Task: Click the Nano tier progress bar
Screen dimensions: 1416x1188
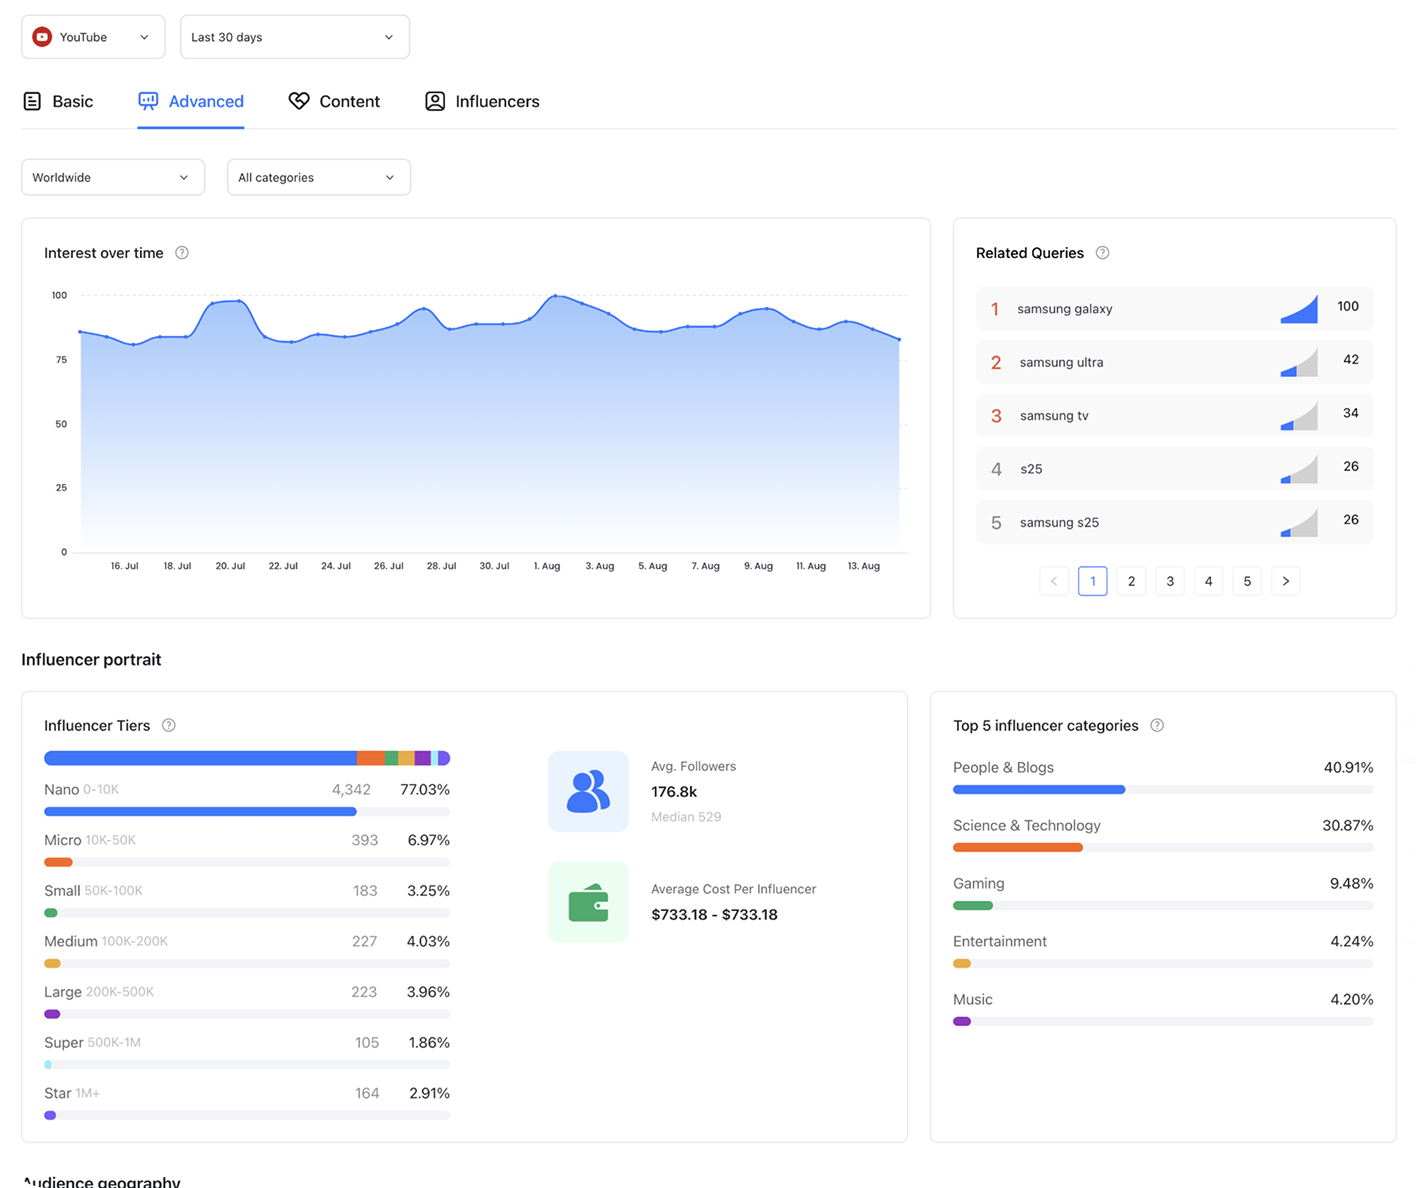Action: (x=247, y=812)
